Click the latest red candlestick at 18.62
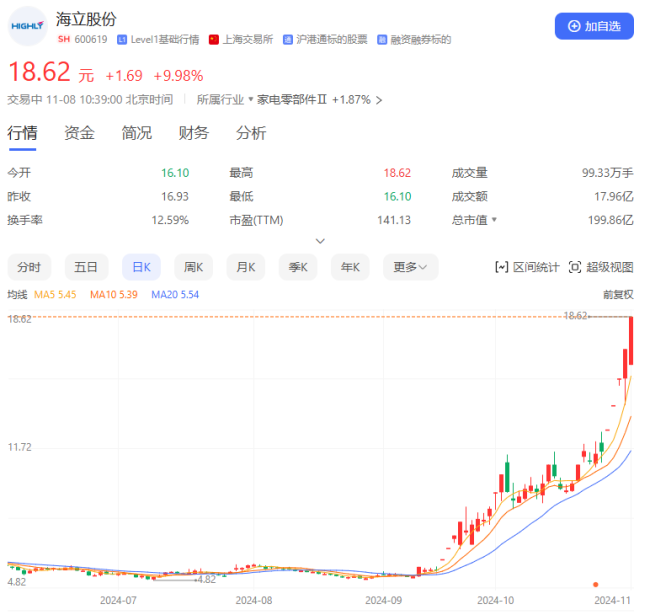 pyautogui.click(x=631, y=341)
